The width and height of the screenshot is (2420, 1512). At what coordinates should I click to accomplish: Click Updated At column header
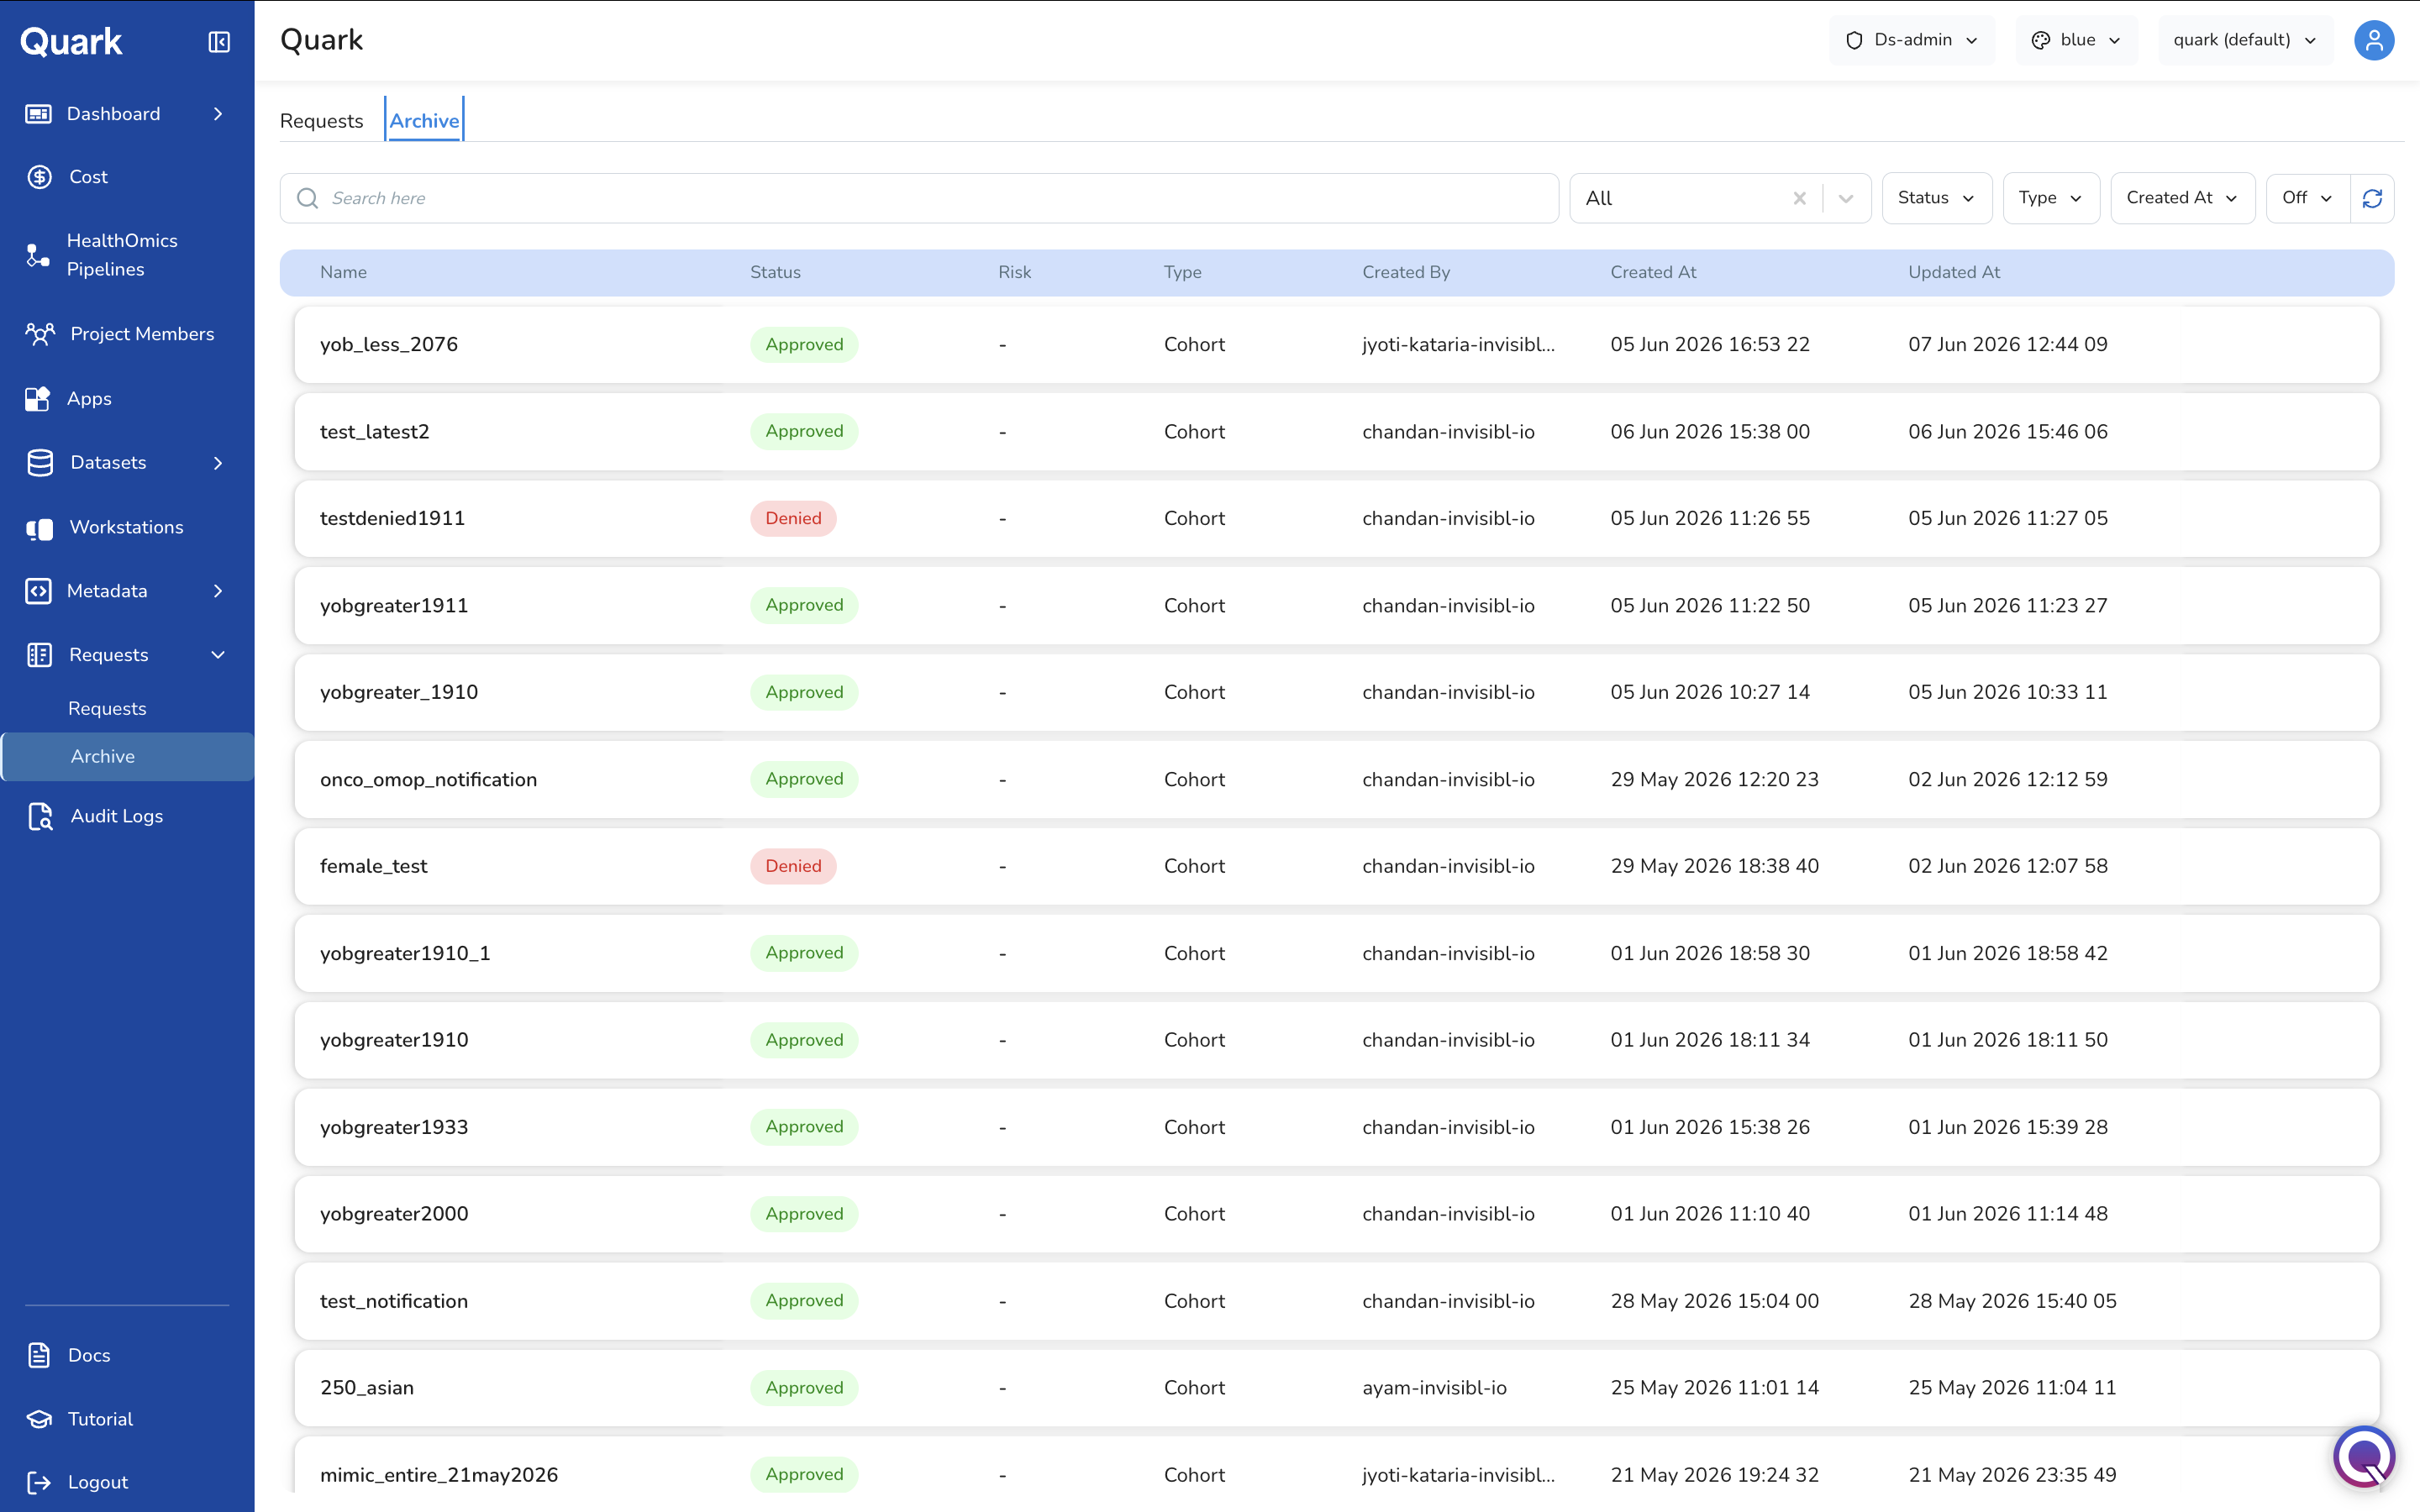1953,272
